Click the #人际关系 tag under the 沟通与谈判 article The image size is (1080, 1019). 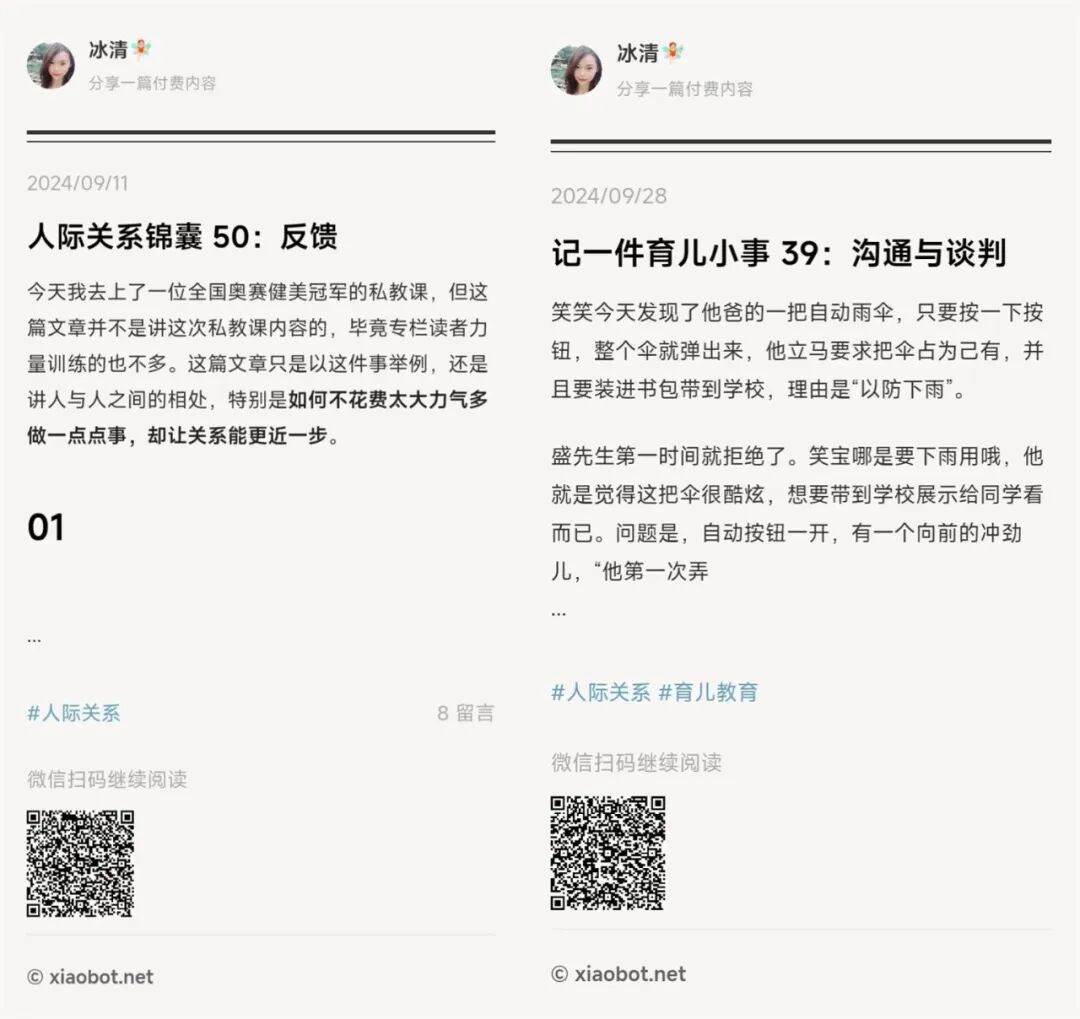(x=601, y=692)
